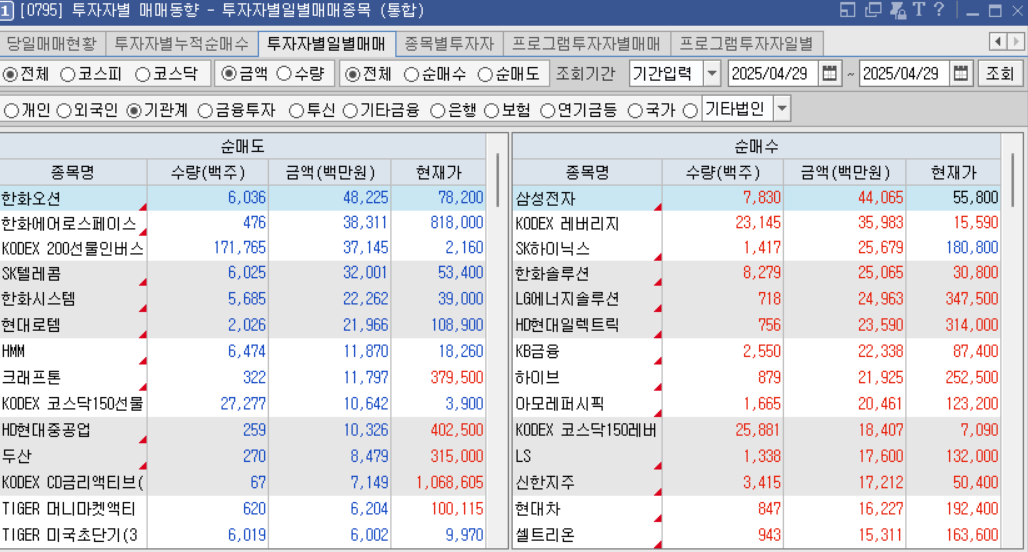This screenshot has width=1028, height=552.
Task: Click 수량(백주) header in 순매도 table
Action: 208,172
